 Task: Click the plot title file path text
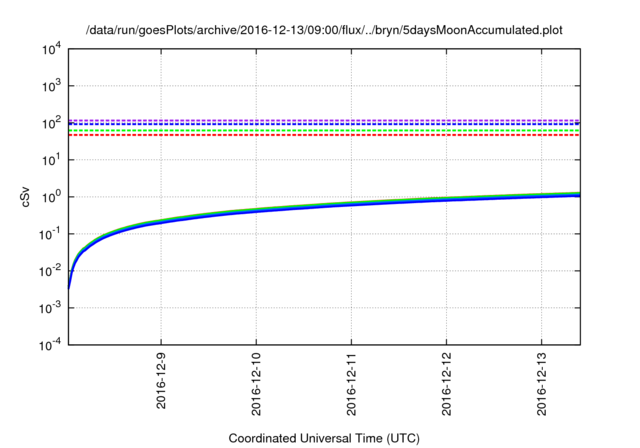click(x=324, y=30)
